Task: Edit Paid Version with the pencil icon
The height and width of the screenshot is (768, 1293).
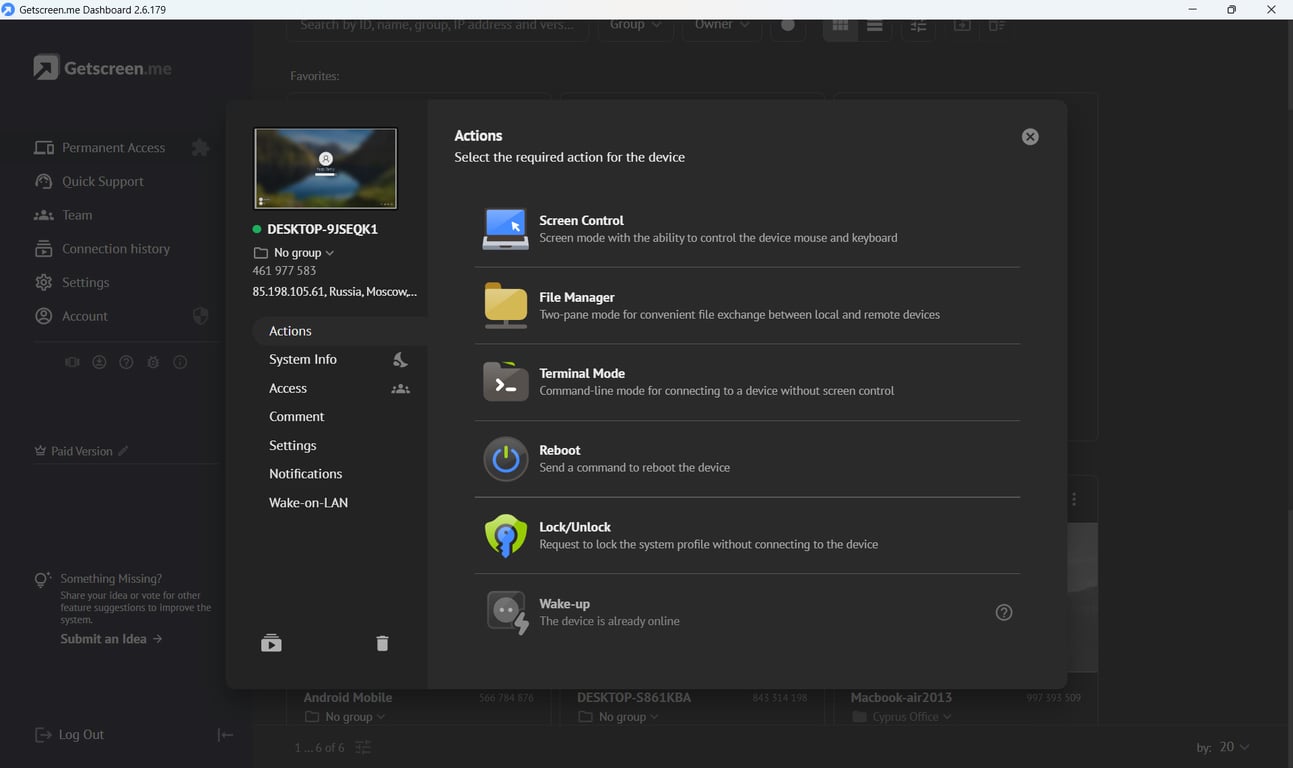Action: 124,450
